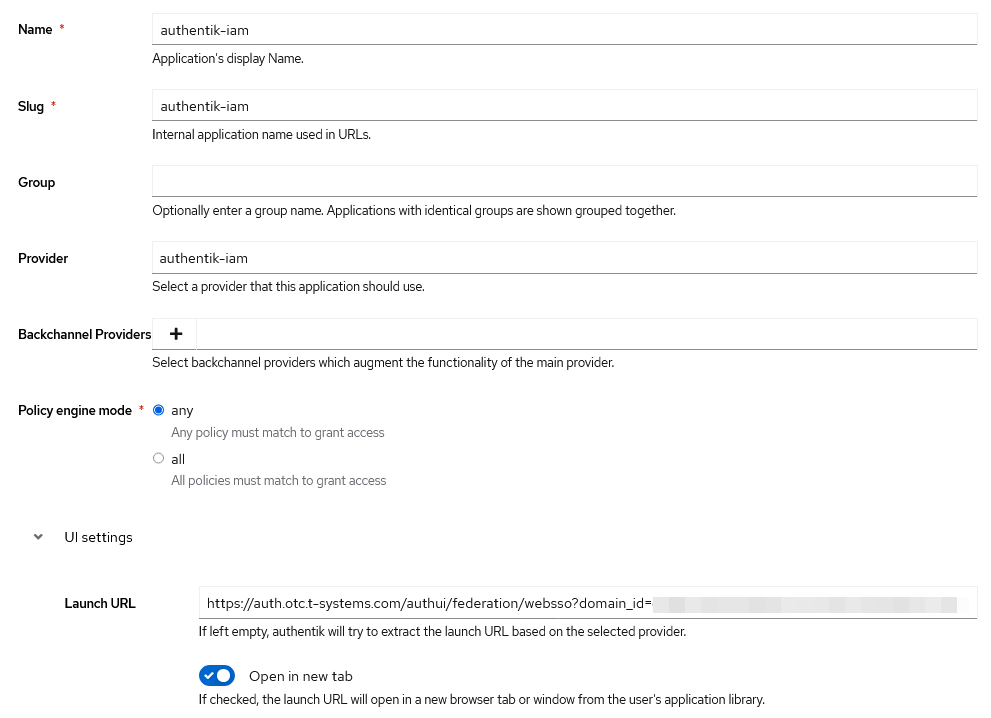Select the "any" policy engine radio button
This screenshot has width=991, height=718.
[x=158, y=410]
